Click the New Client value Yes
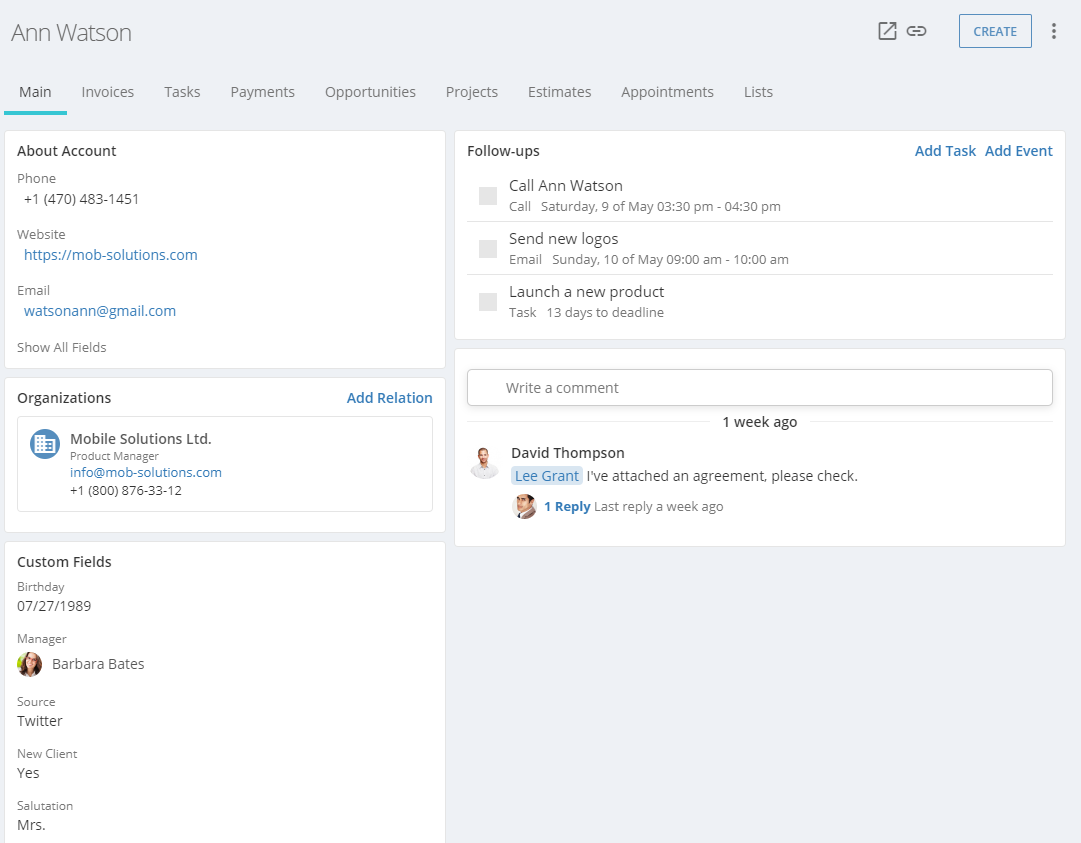Viewport: 1081px width, 843px height. coord(28,773)
